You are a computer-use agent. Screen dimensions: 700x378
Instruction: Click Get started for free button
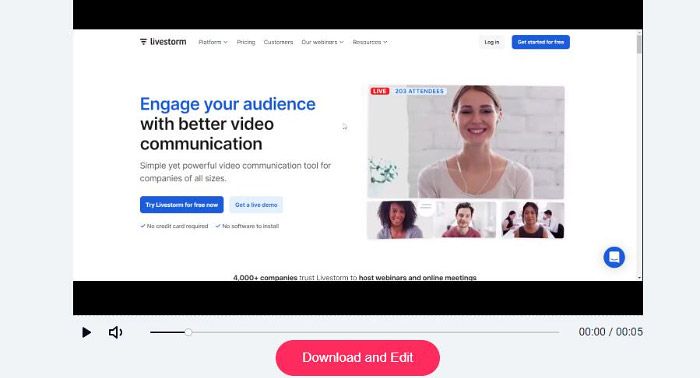(x=541, y=42)
